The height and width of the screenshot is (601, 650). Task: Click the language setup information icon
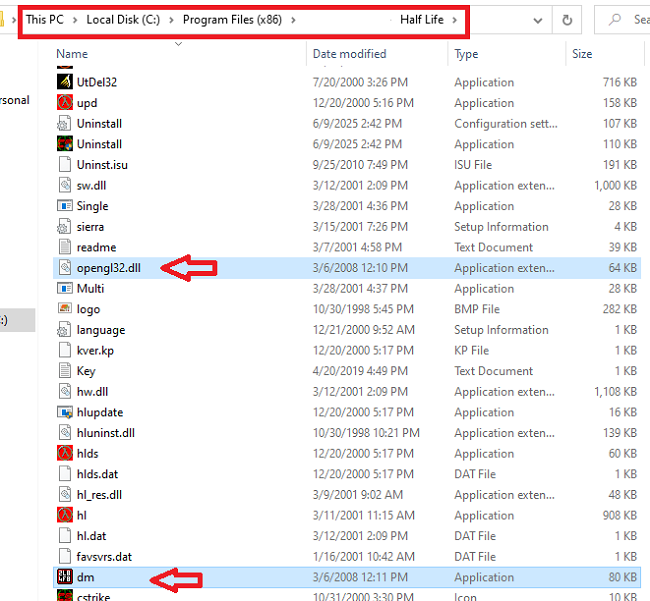coord(65,330)
